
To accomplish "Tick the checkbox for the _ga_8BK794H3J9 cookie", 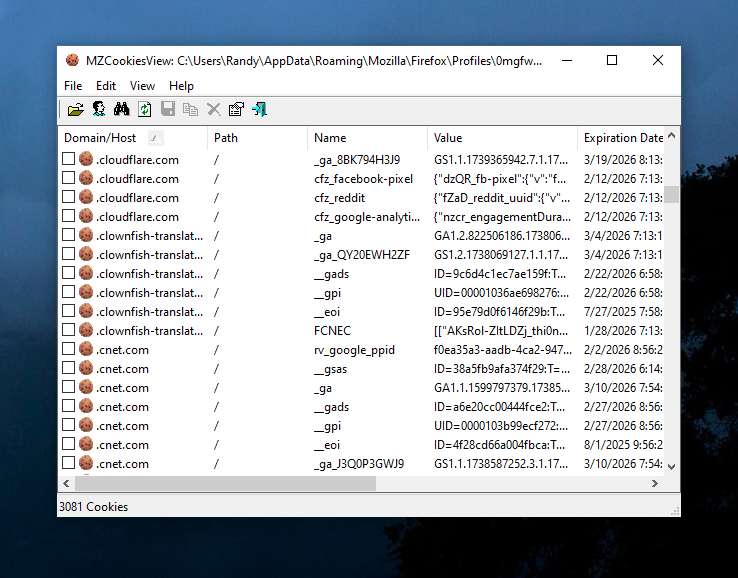I will pos(68,159).
